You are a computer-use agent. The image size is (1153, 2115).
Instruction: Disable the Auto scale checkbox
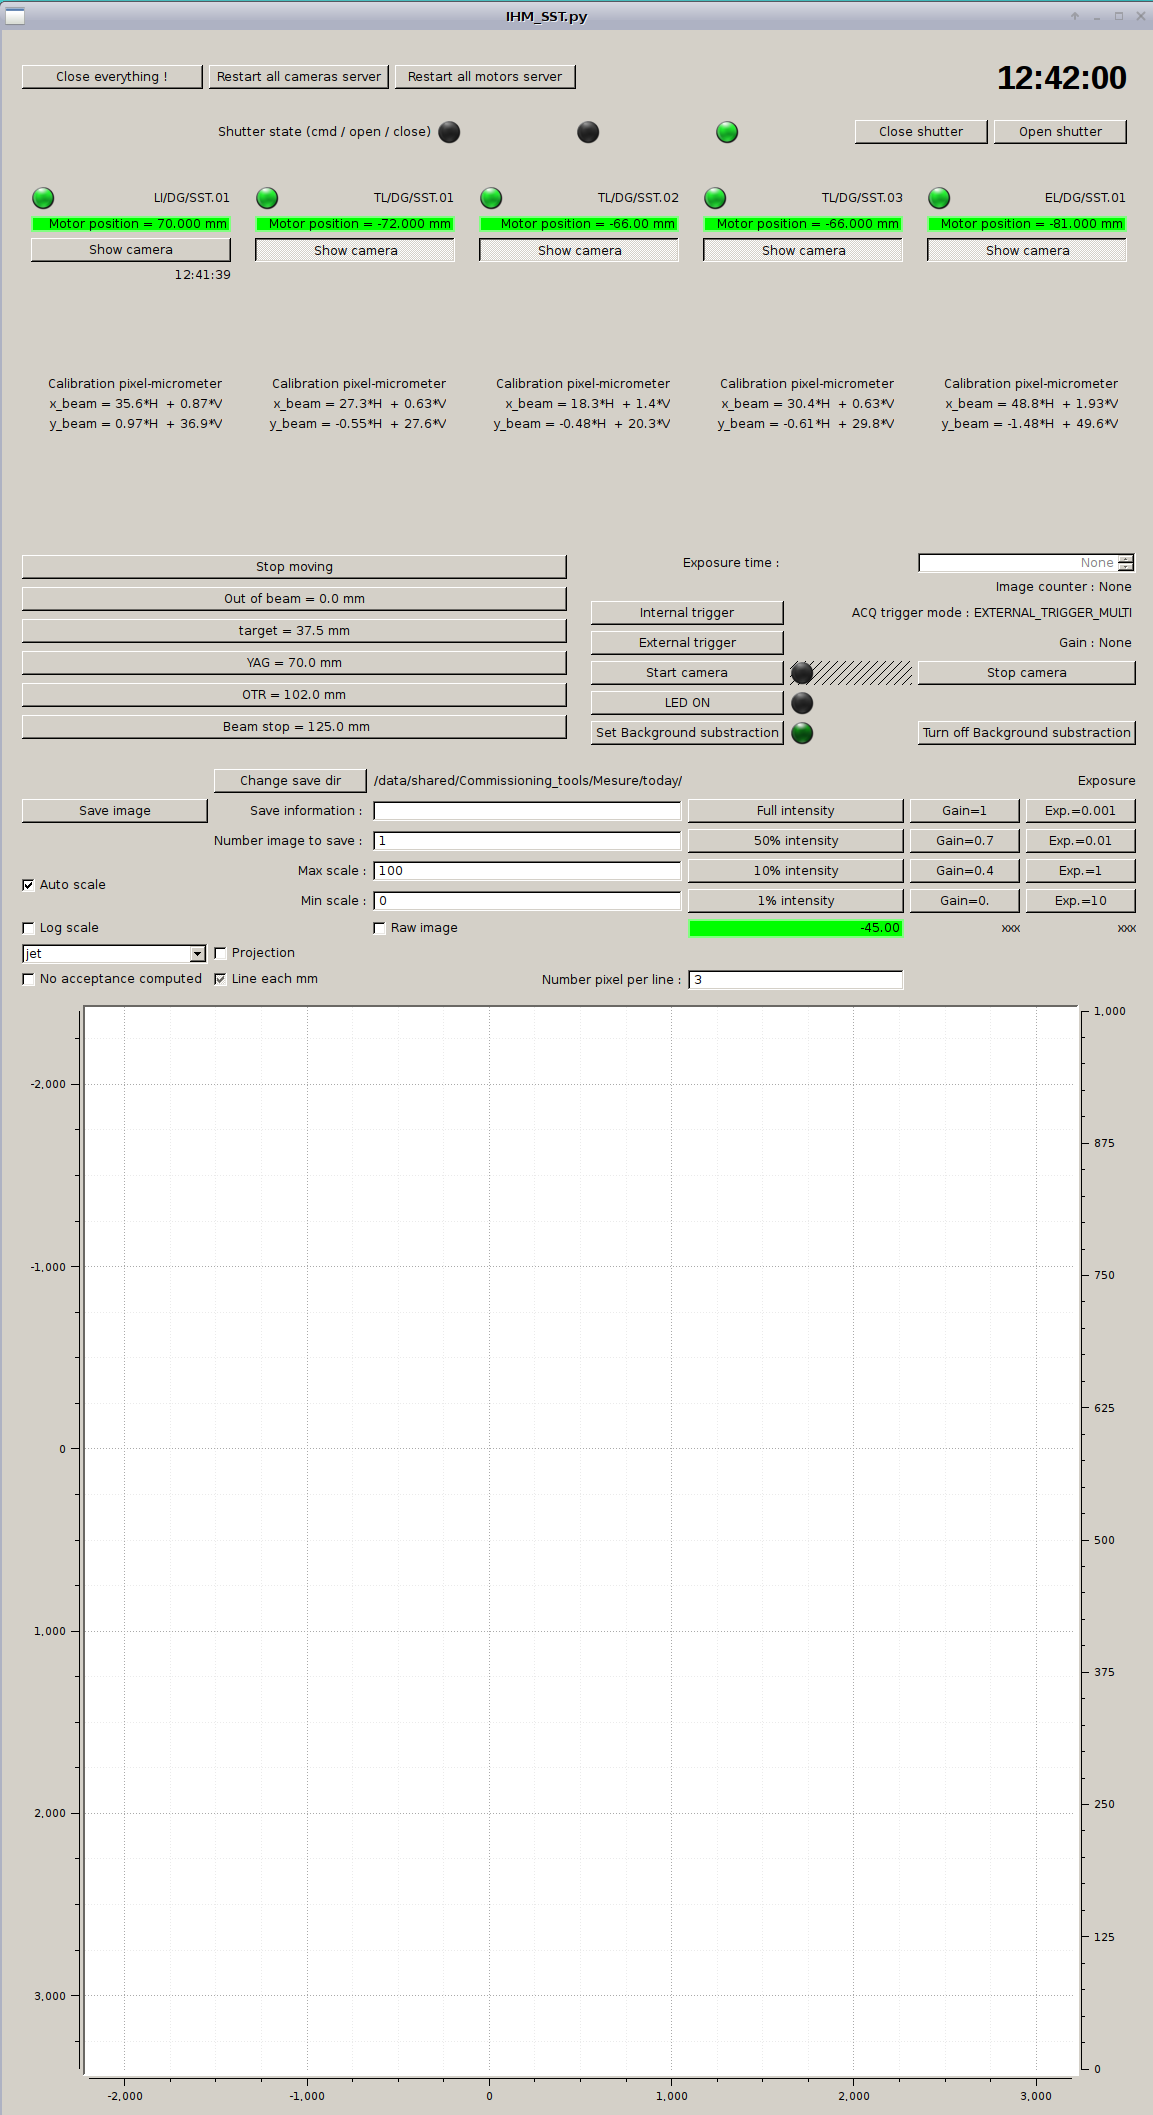tap(28, 885)
